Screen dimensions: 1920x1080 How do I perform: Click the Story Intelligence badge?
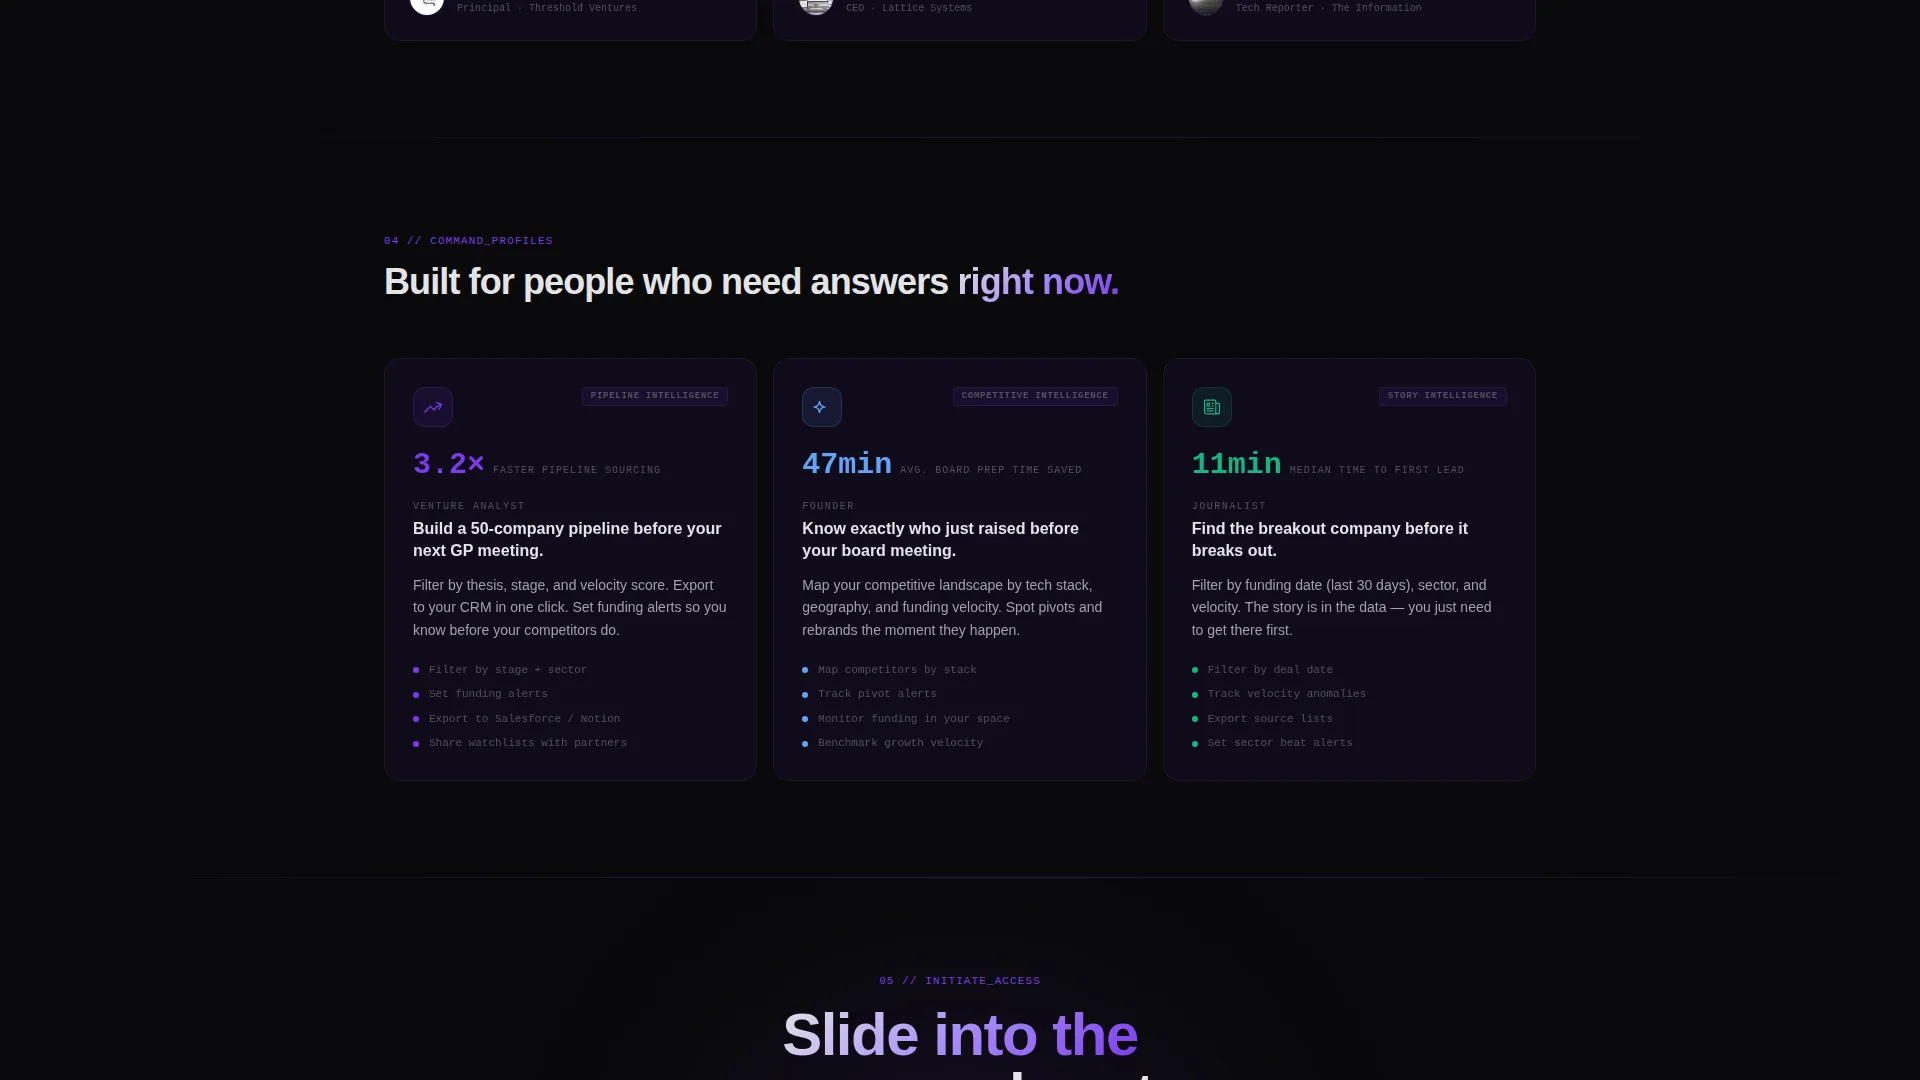click(1442, 396)
